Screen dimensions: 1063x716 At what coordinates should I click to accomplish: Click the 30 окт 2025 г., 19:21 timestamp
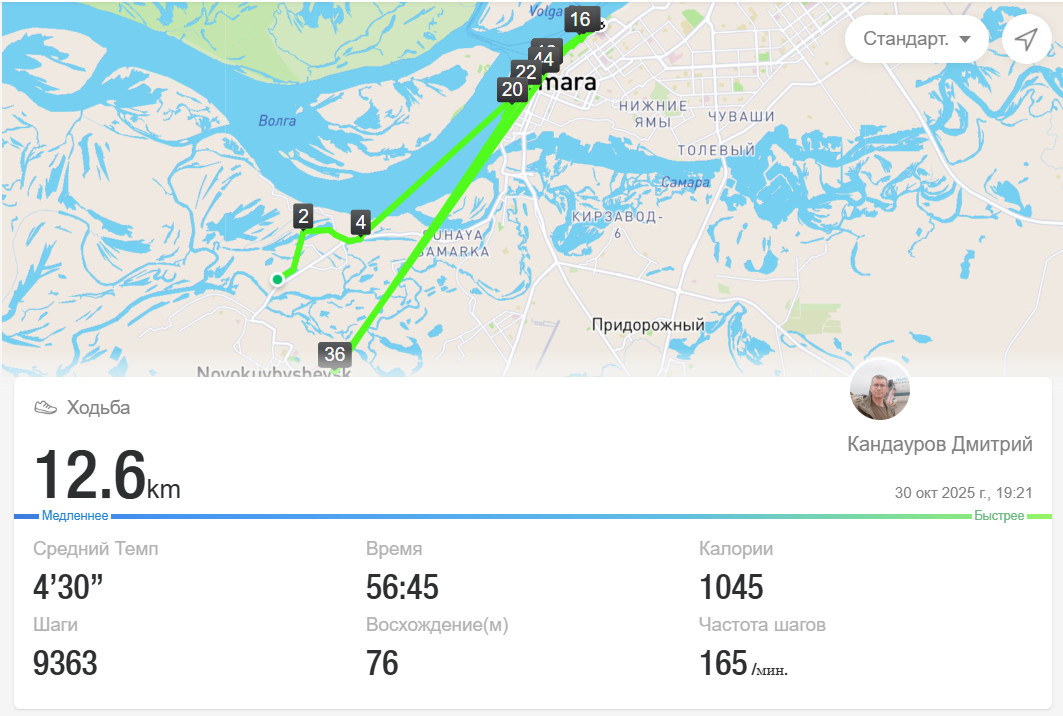(963, 493)
